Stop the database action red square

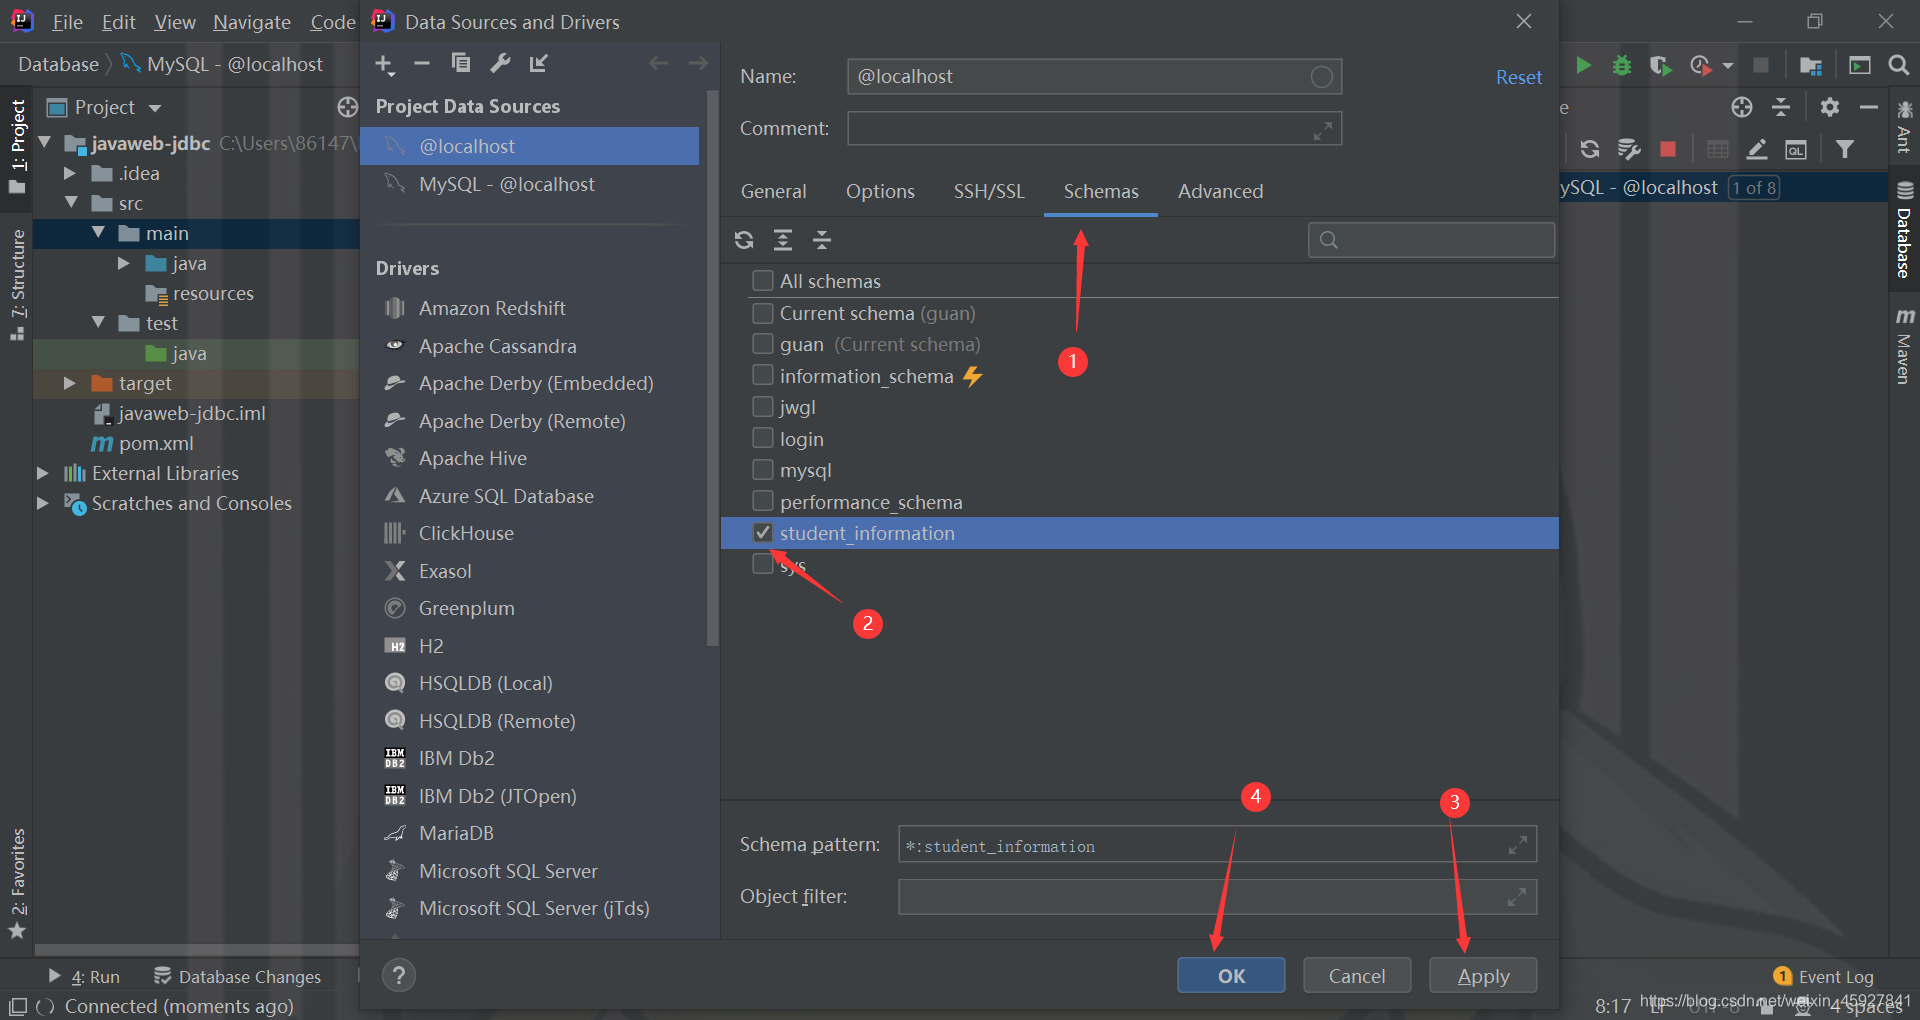tap(1668, 149)
